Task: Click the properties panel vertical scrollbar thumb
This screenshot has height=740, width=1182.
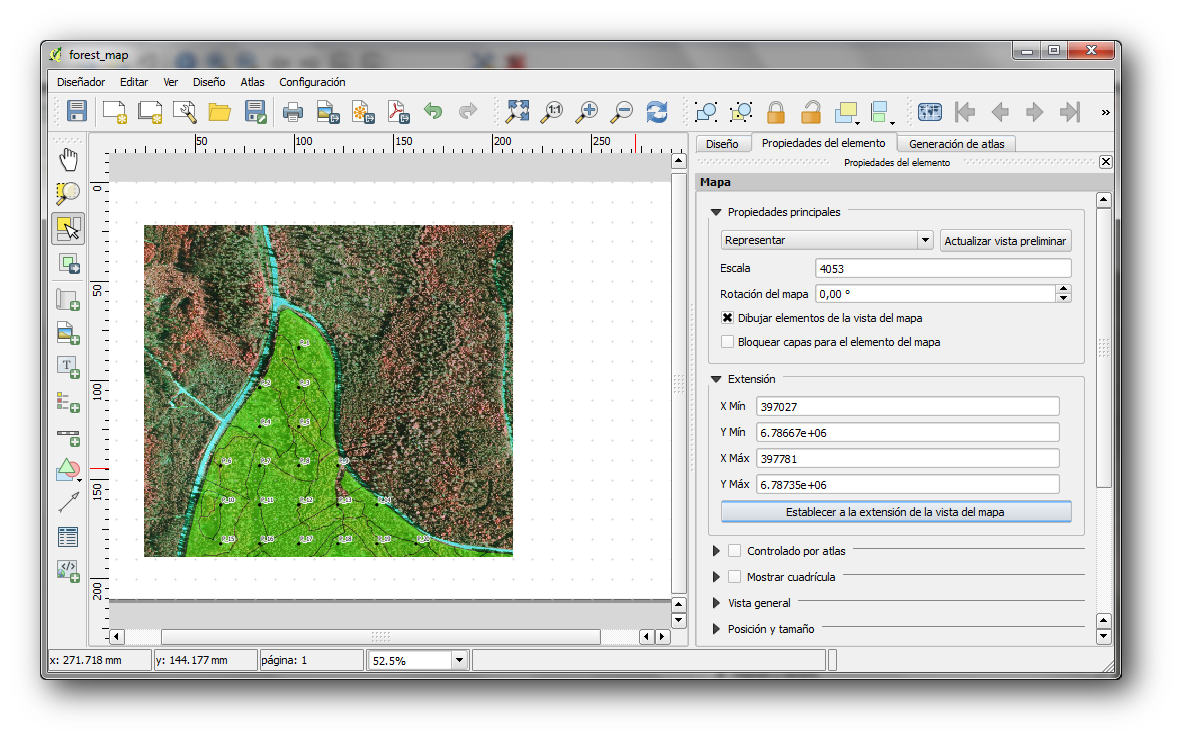Action: tap(1104, 348)
